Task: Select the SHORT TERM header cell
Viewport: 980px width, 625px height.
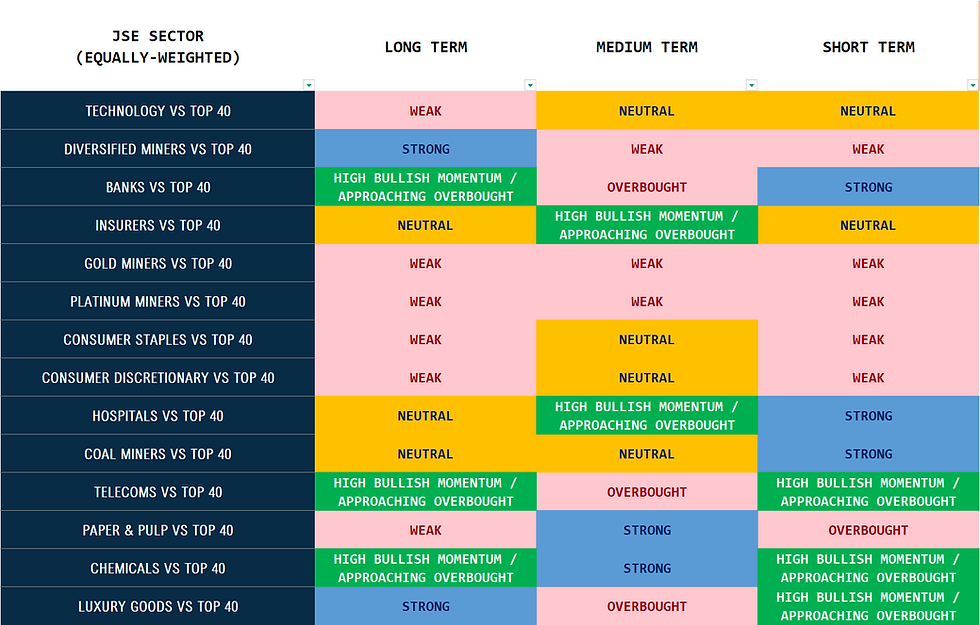Action: [868, 46]
